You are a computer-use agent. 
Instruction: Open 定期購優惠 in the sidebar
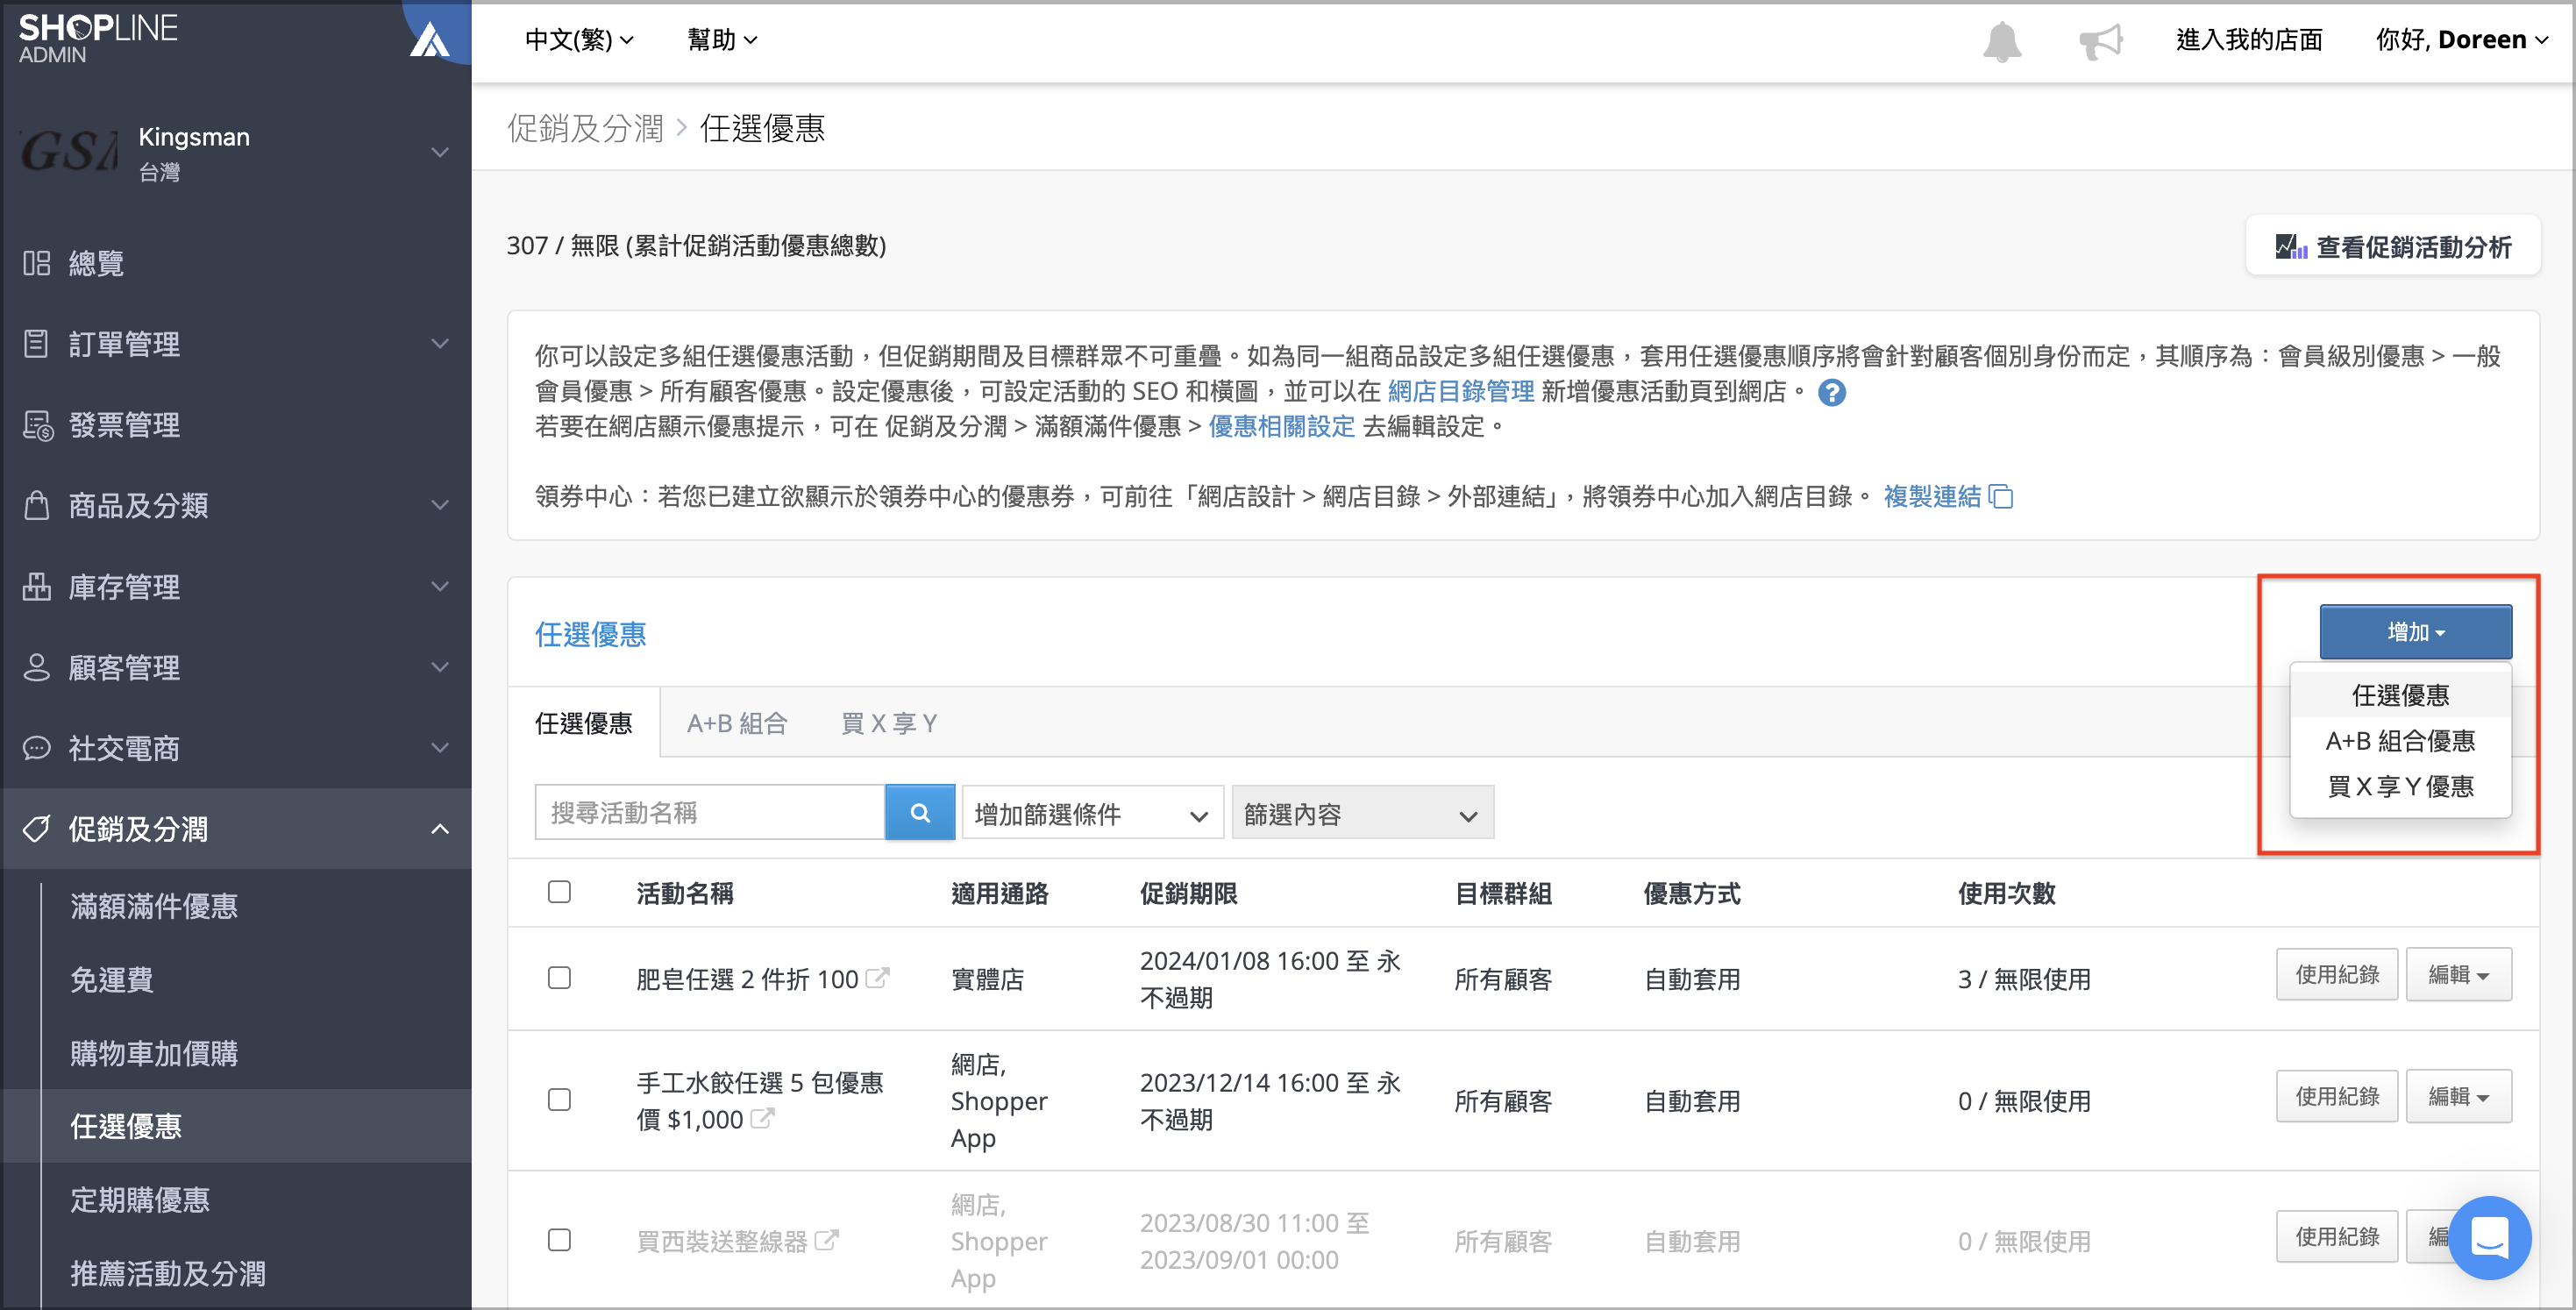140,1200
